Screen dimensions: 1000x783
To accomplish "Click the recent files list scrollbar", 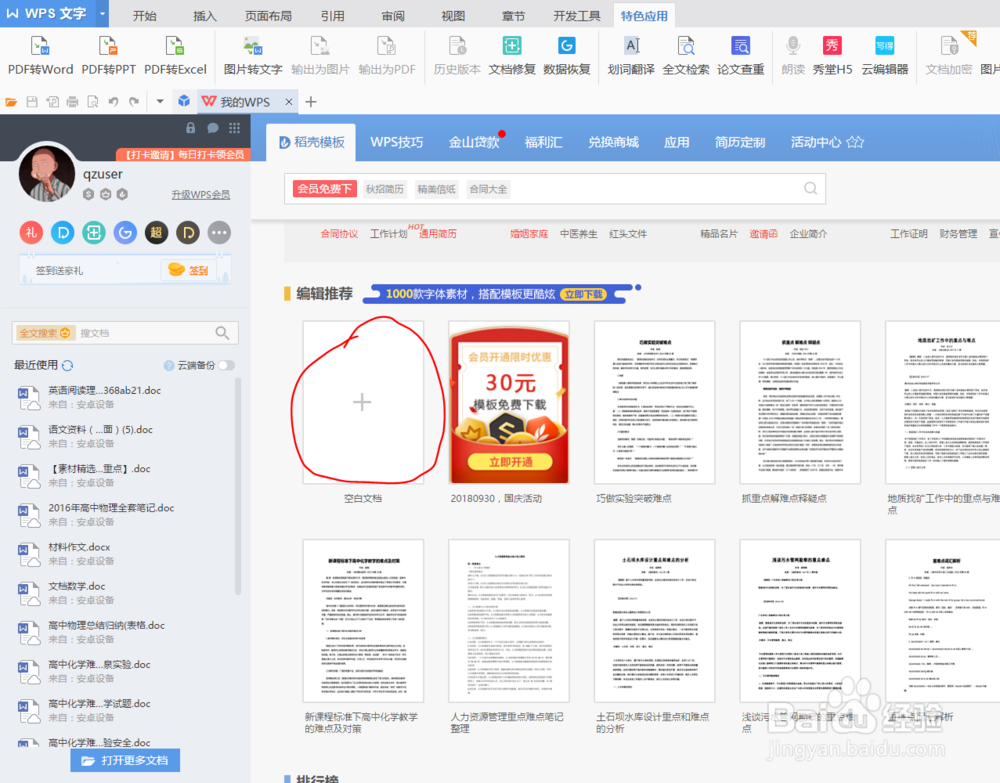I will 239,486.
